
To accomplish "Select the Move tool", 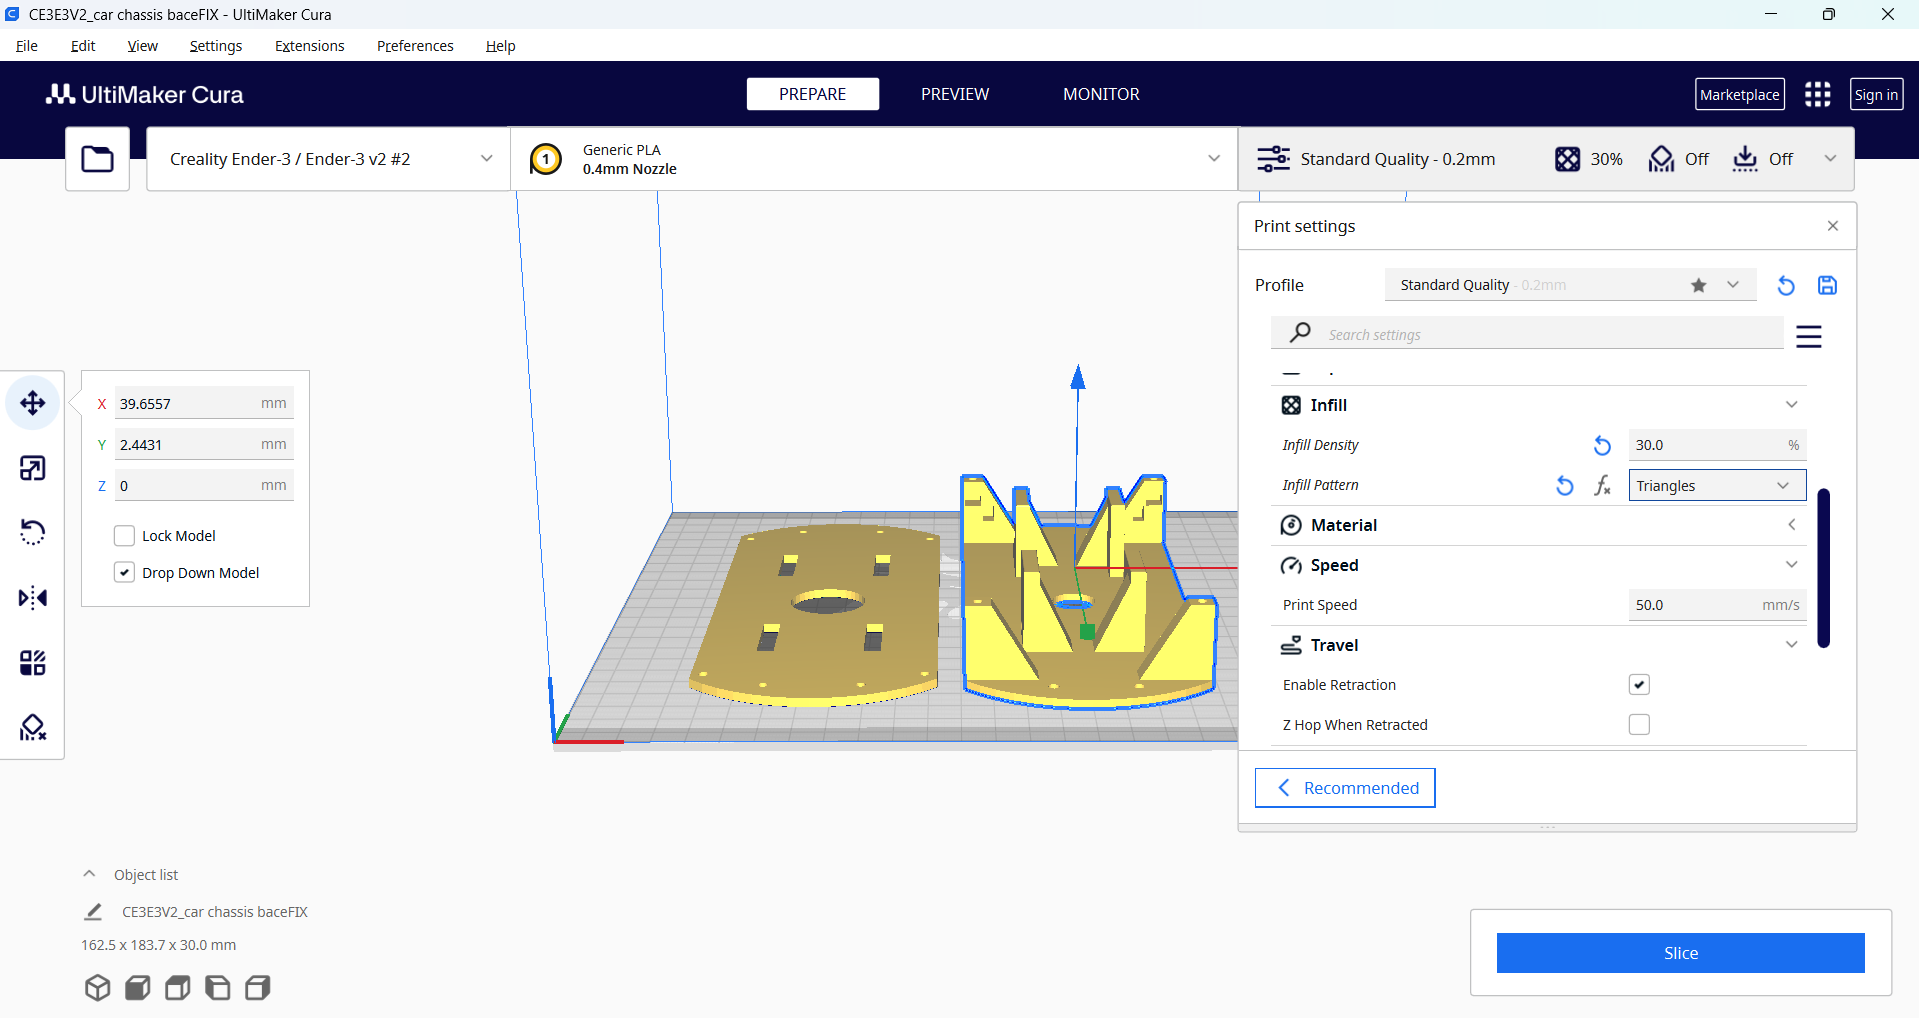I will pyautogui.click(x=33, y=403).
